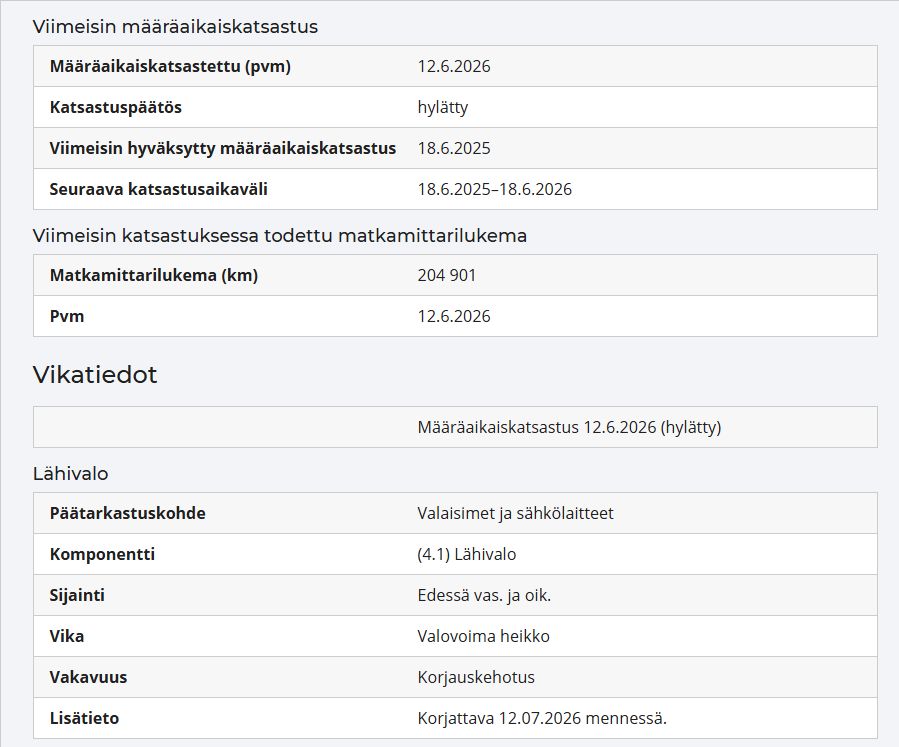
Task: Select the Katsastuspäätös row label
Action: click(115, 107)
